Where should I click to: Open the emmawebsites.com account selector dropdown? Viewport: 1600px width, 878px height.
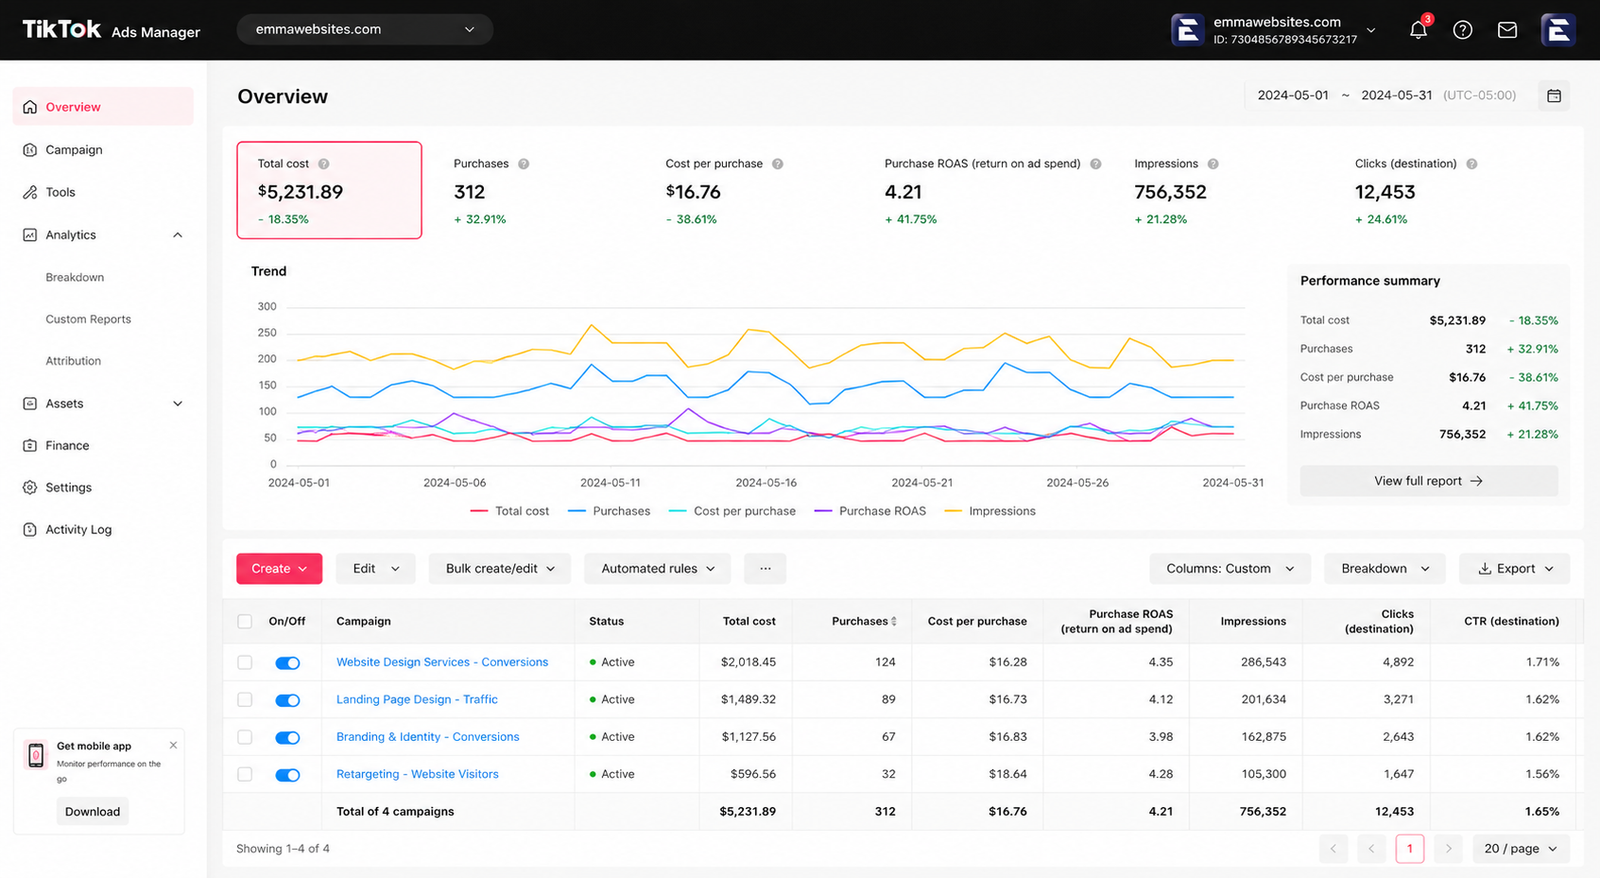(x=365, y=29)
